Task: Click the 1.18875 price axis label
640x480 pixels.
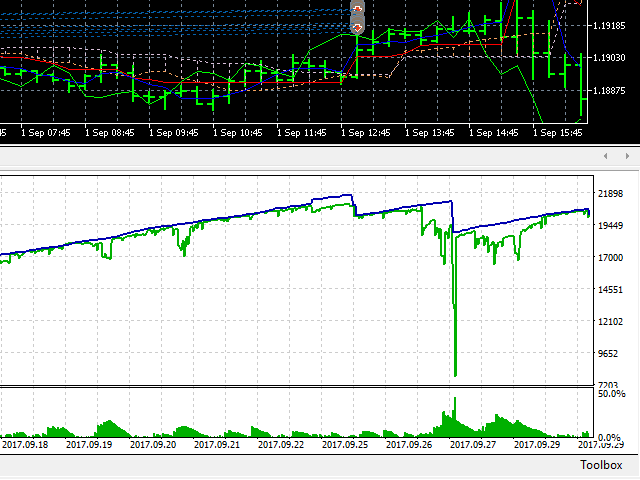Action: pos(612,91)
